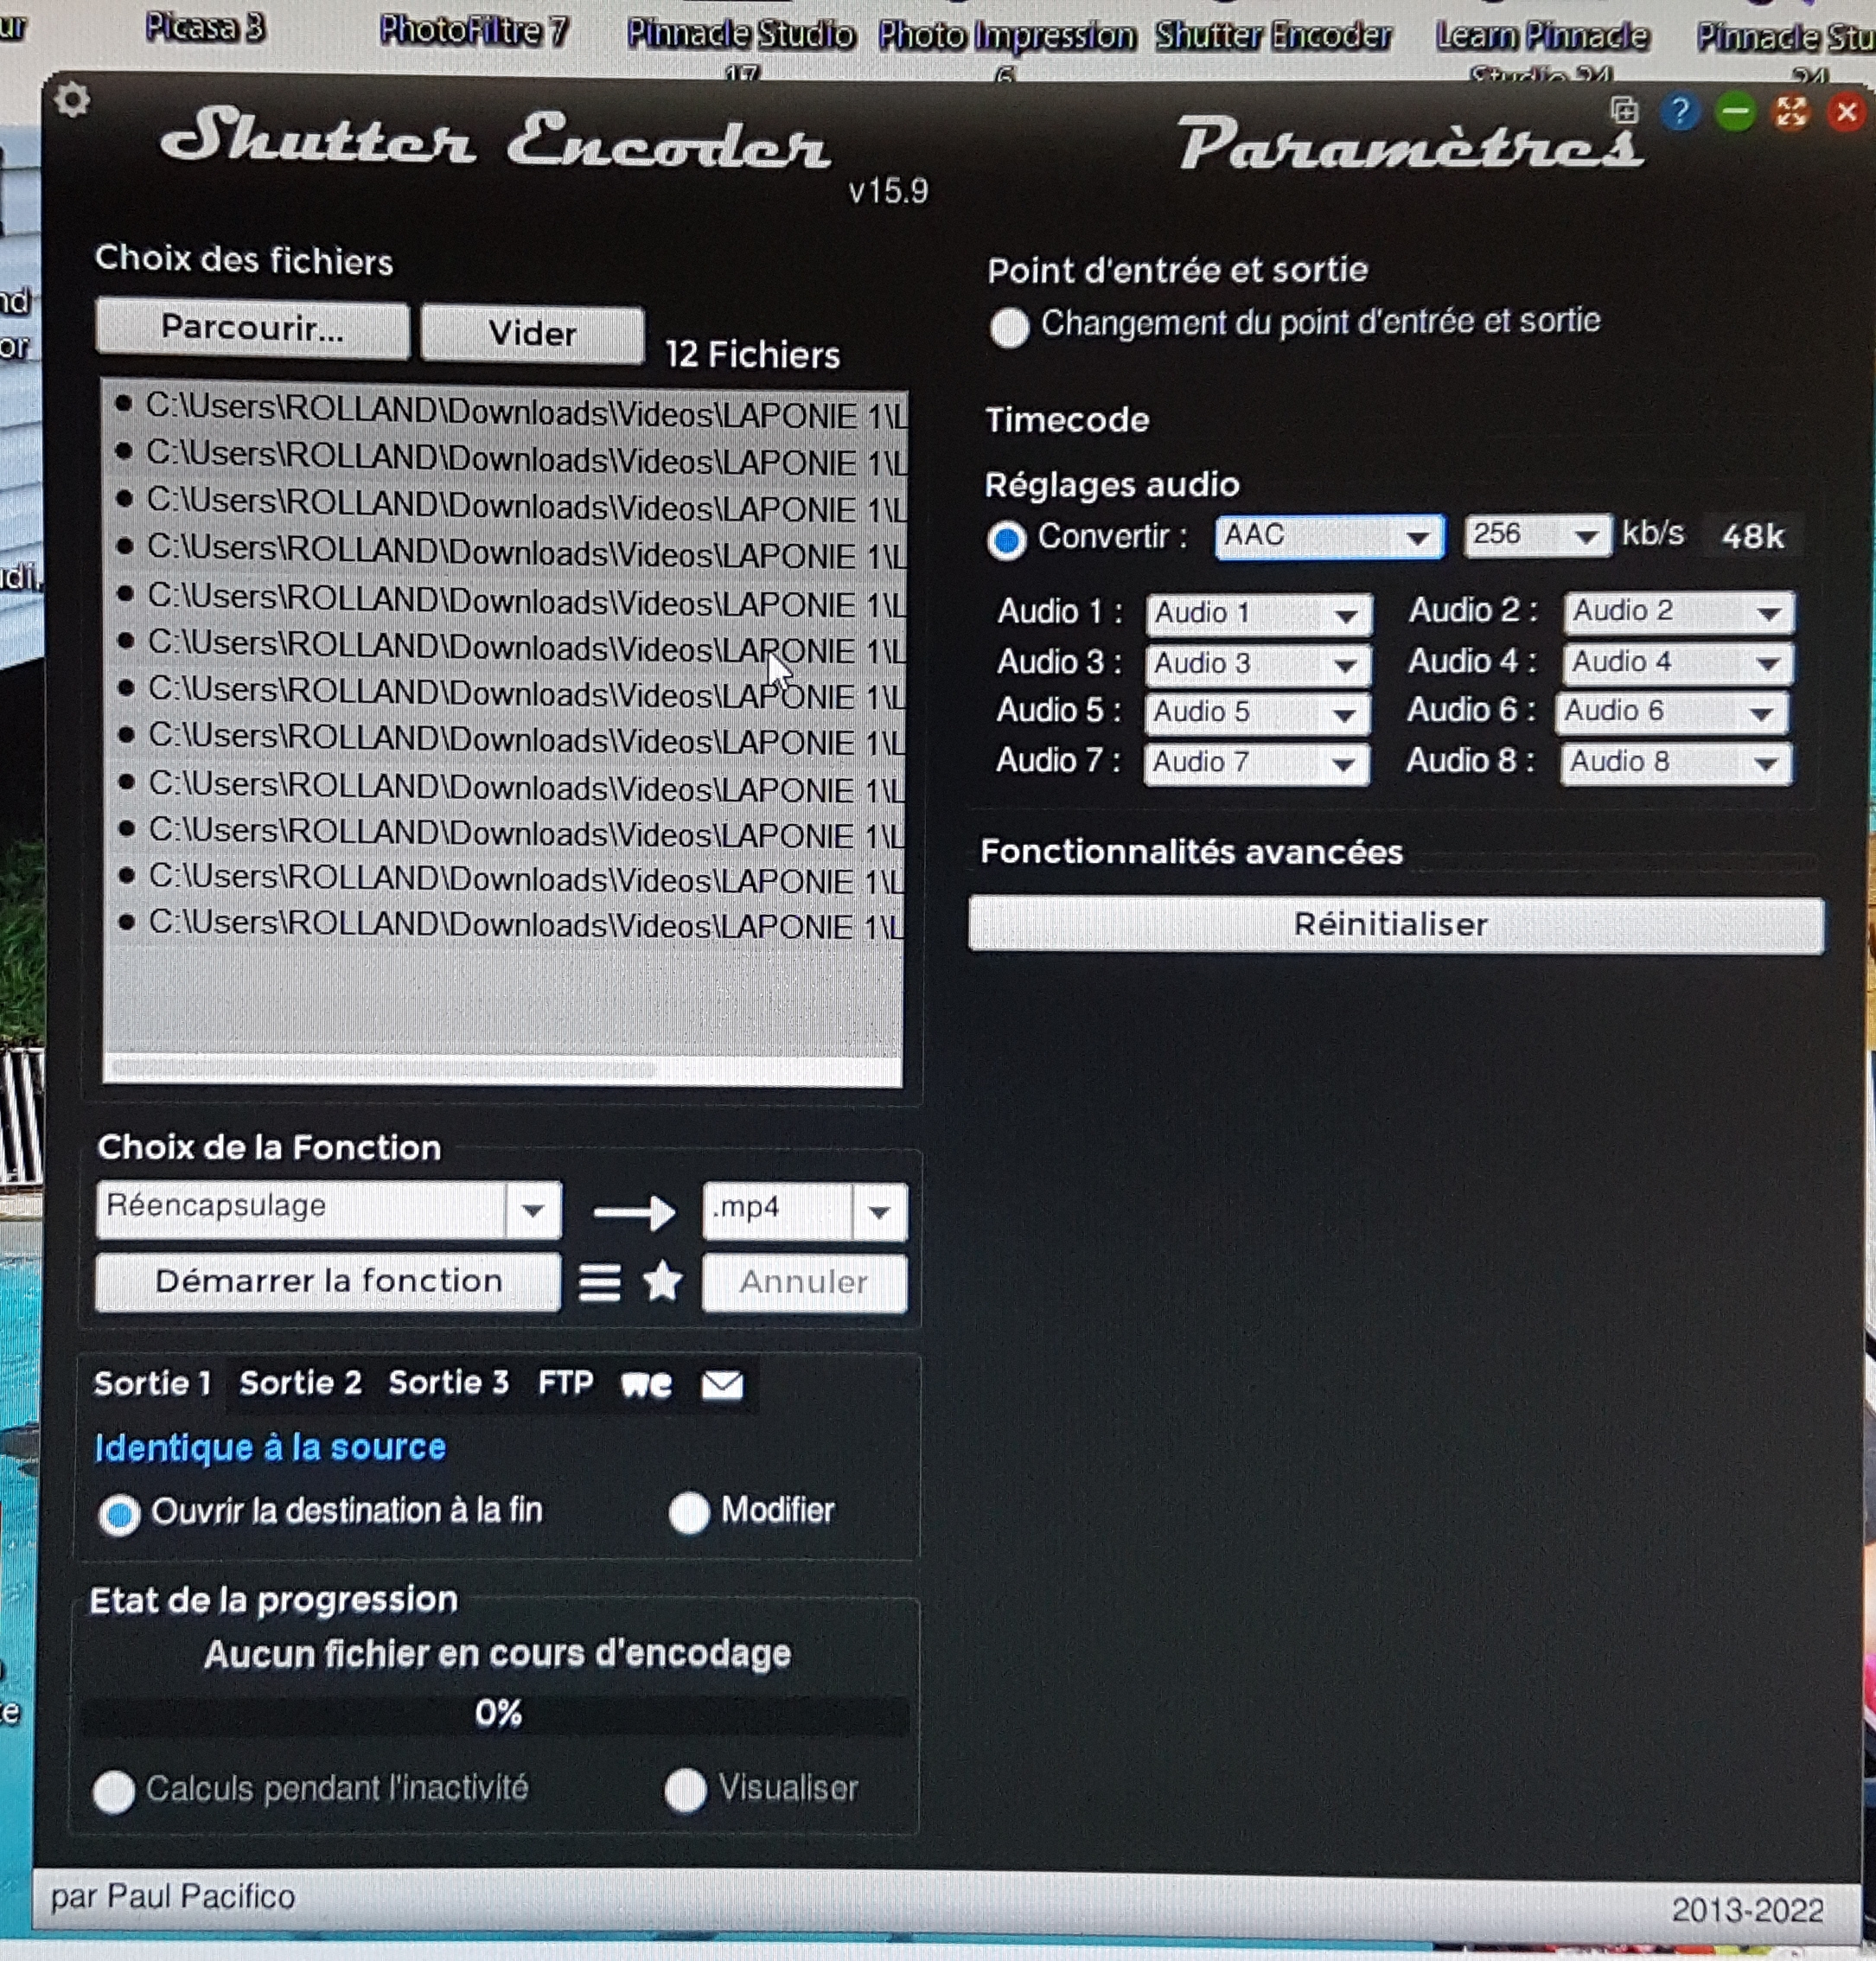Click Démarrer la fonction

coord(328,1282)
